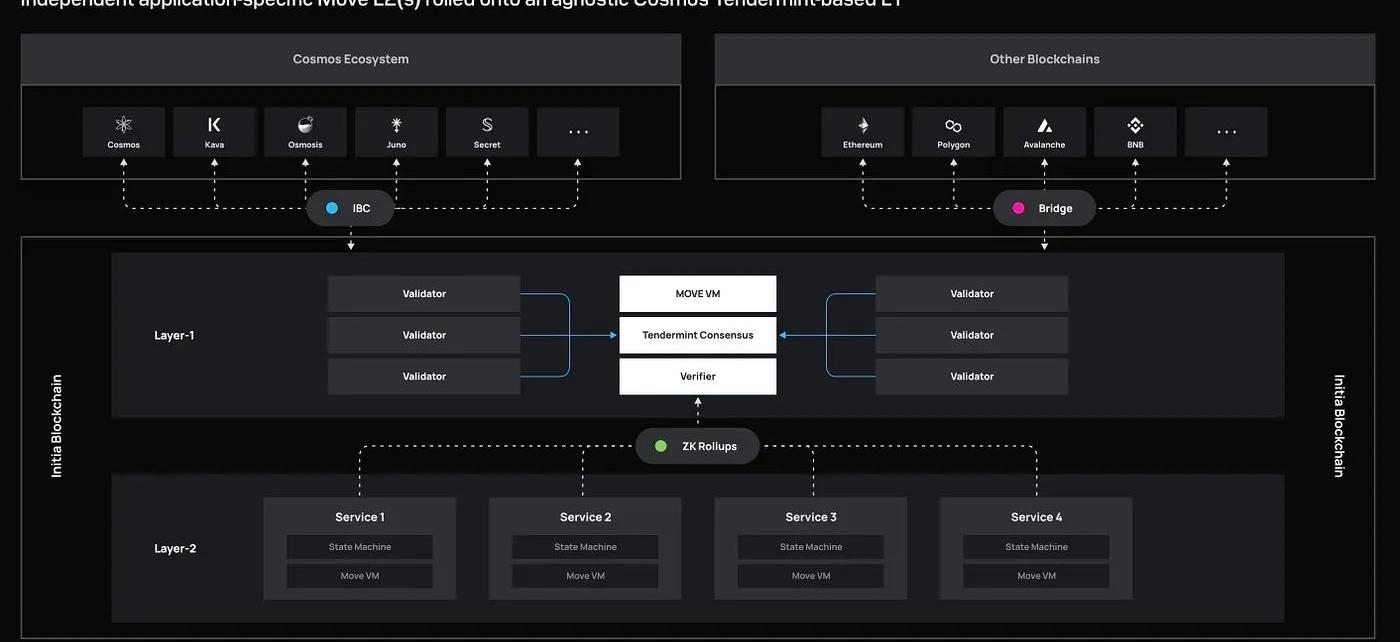Select the Juno chain icon
This screenshot has width=1400, height=642.
point(396,125)
